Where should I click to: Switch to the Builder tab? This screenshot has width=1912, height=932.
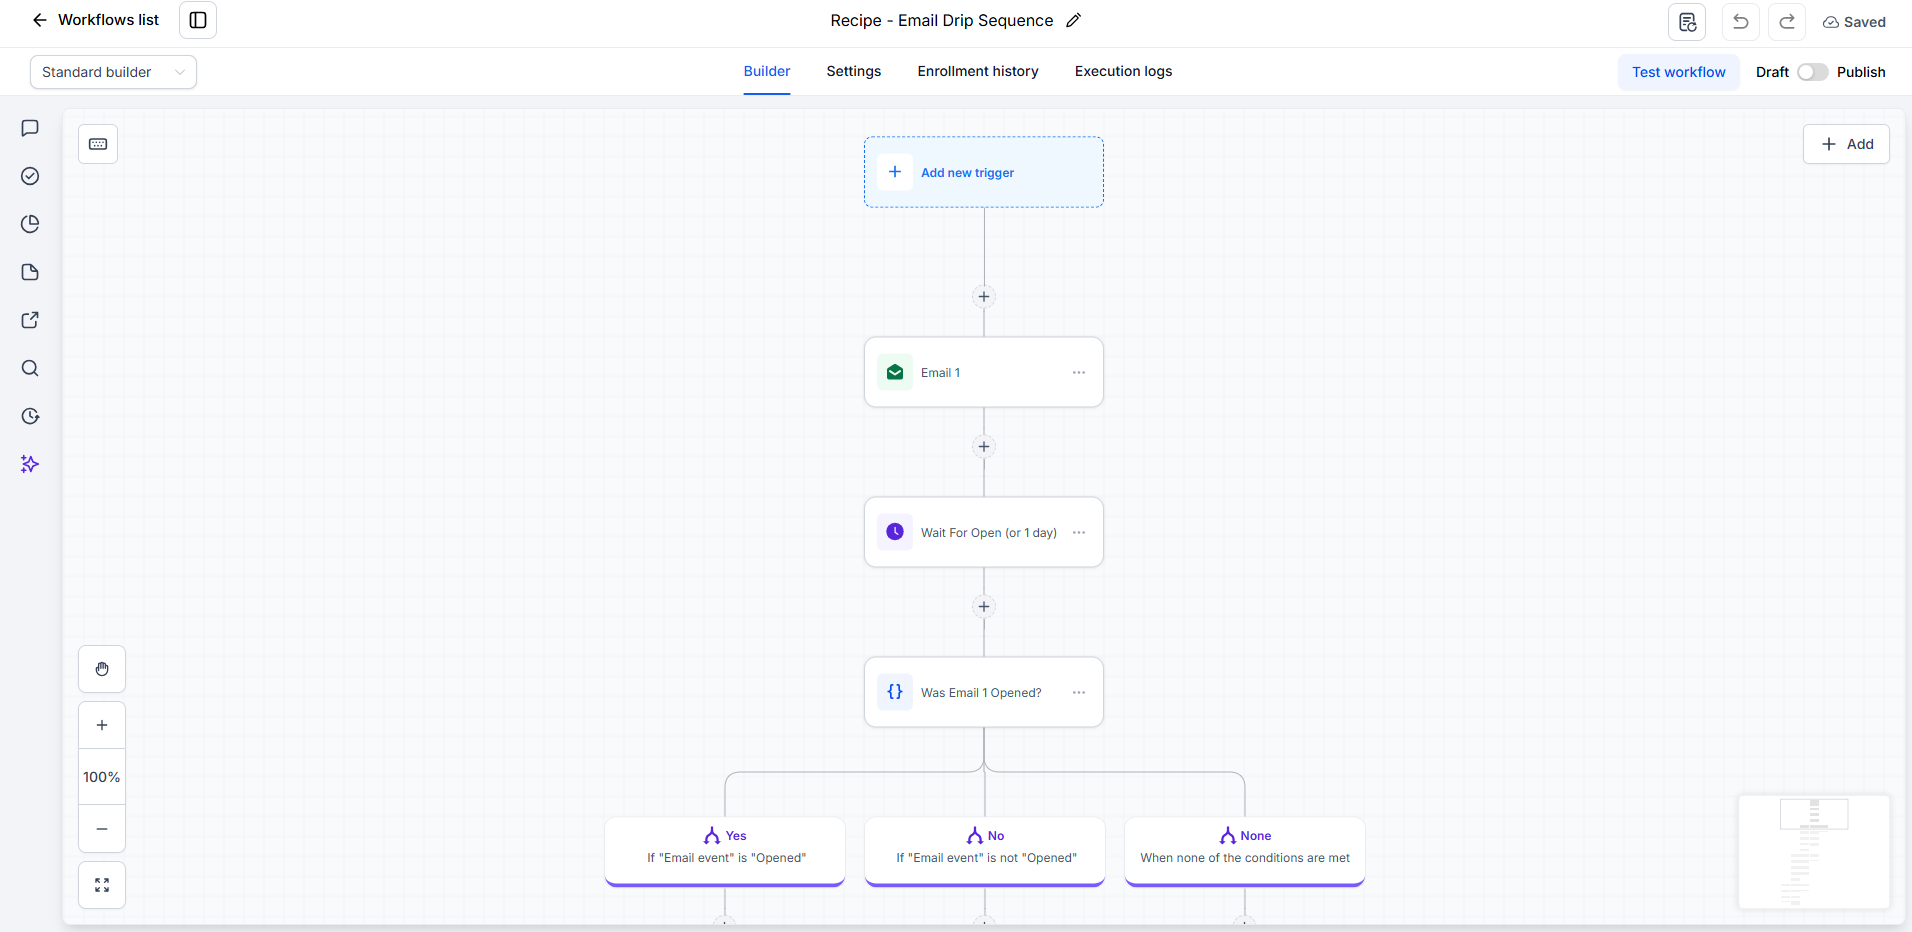(x=767, y=71)
